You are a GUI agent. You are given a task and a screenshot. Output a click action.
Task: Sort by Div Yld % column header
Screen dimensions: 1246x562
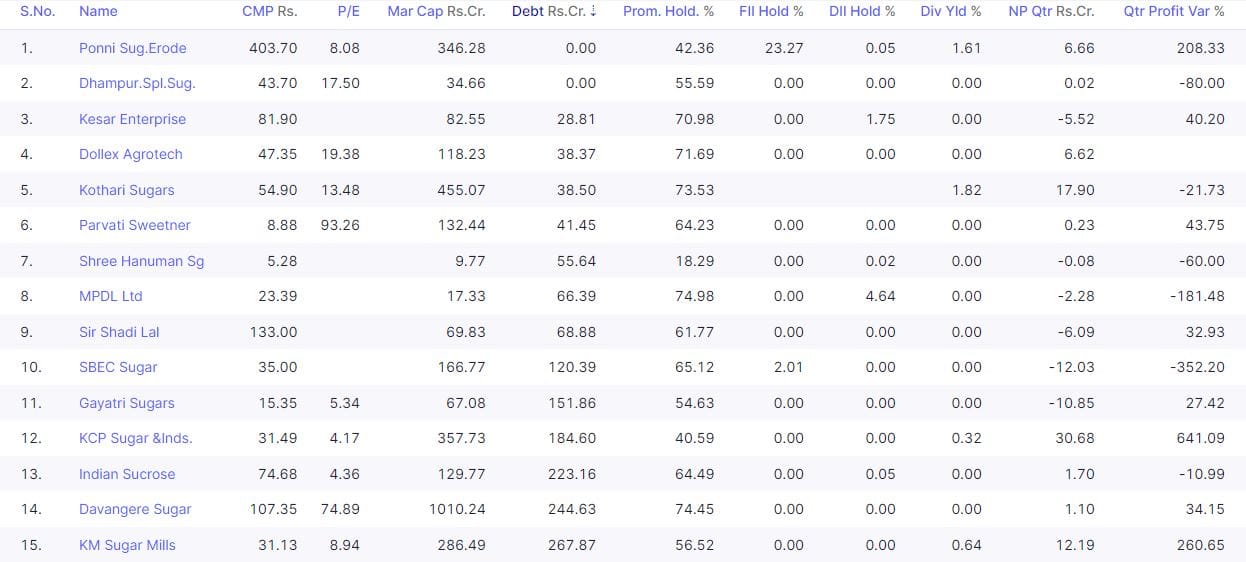pos(950,11)
